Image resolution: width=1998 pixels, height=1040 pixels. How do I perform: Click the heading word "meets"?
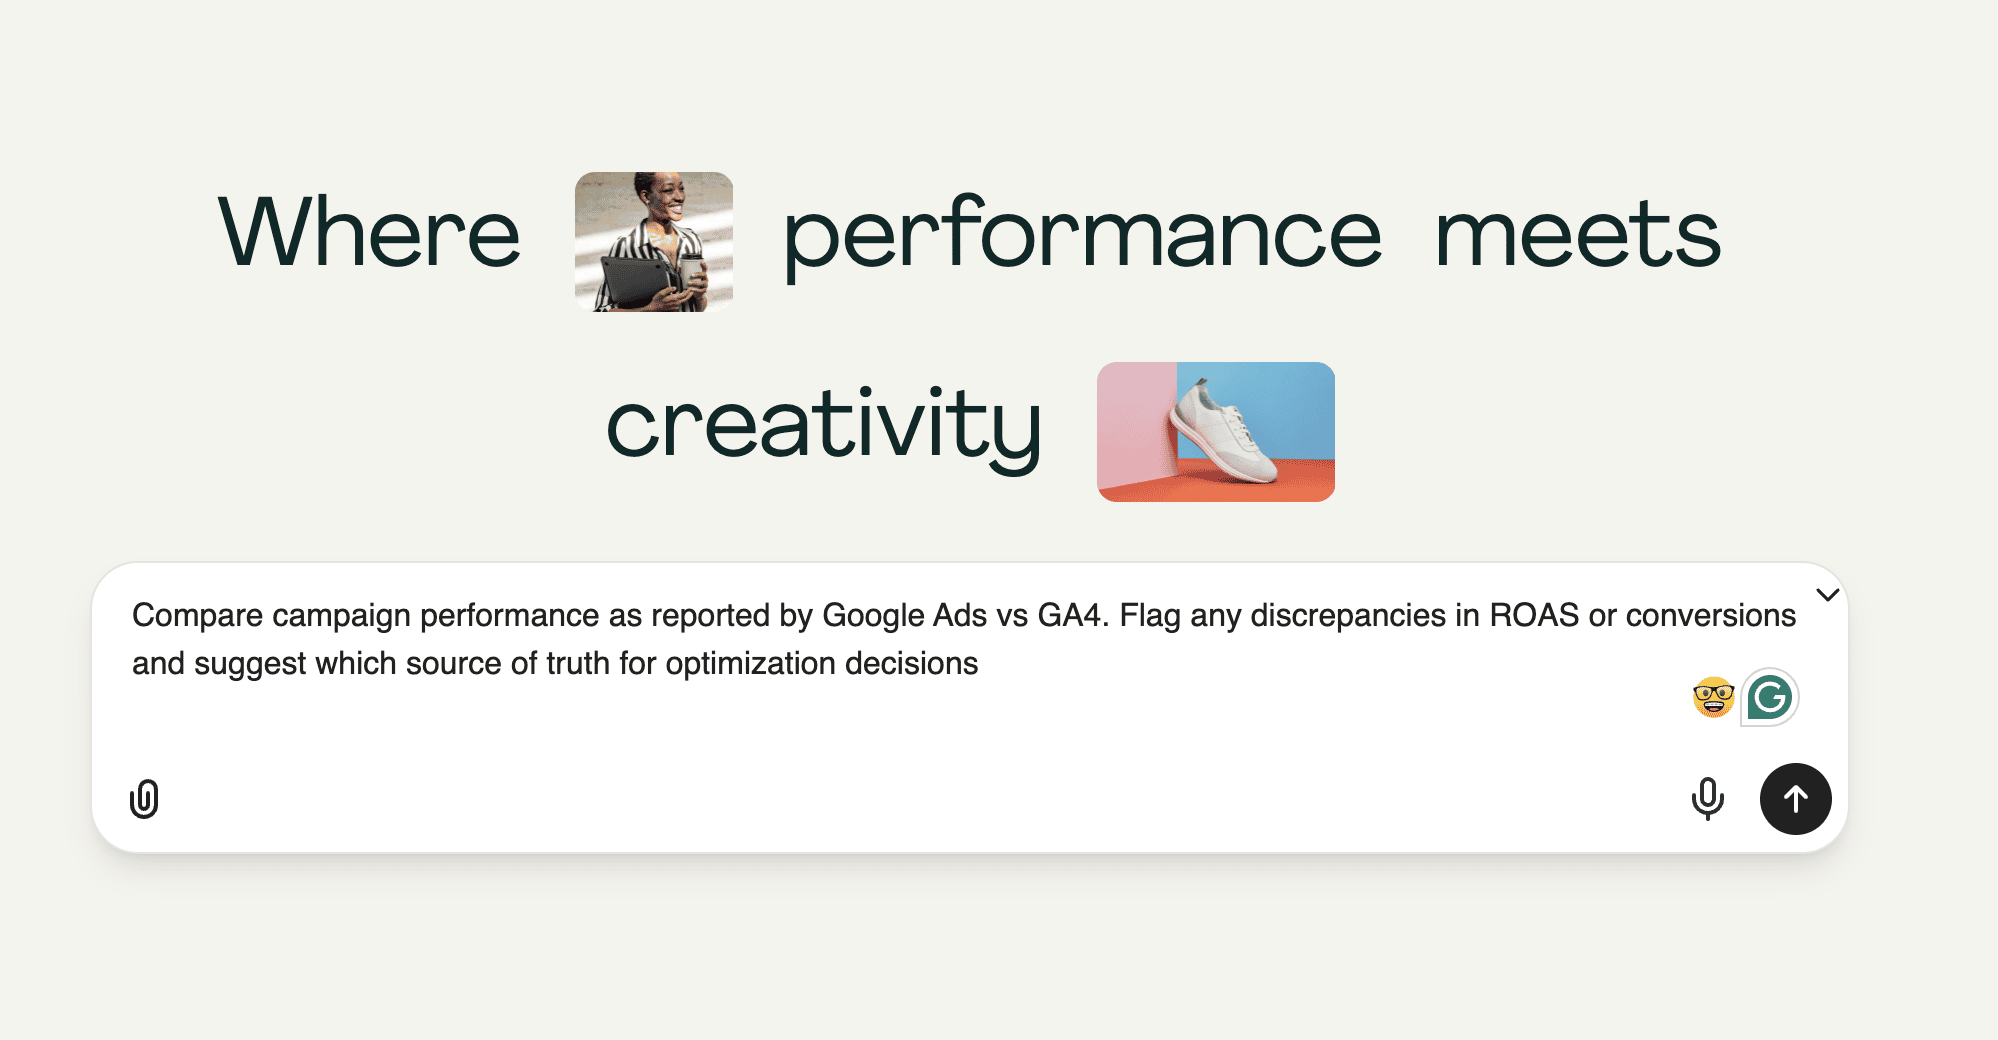tap(1577, 235)
